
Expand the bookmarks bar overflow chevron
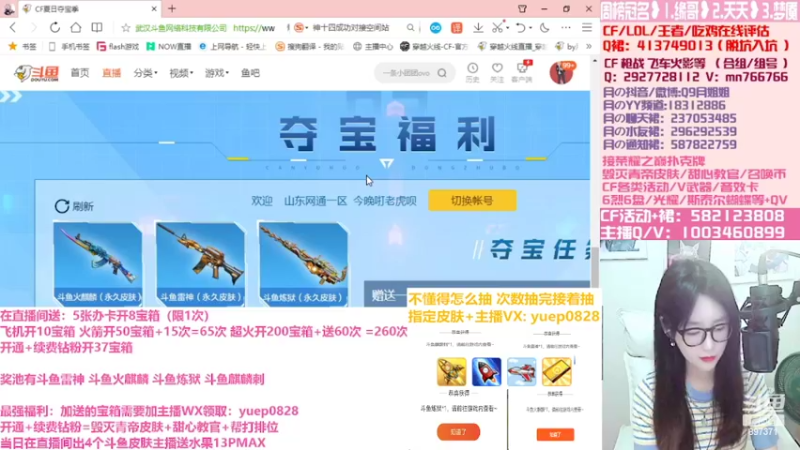[x=588, y=46]
